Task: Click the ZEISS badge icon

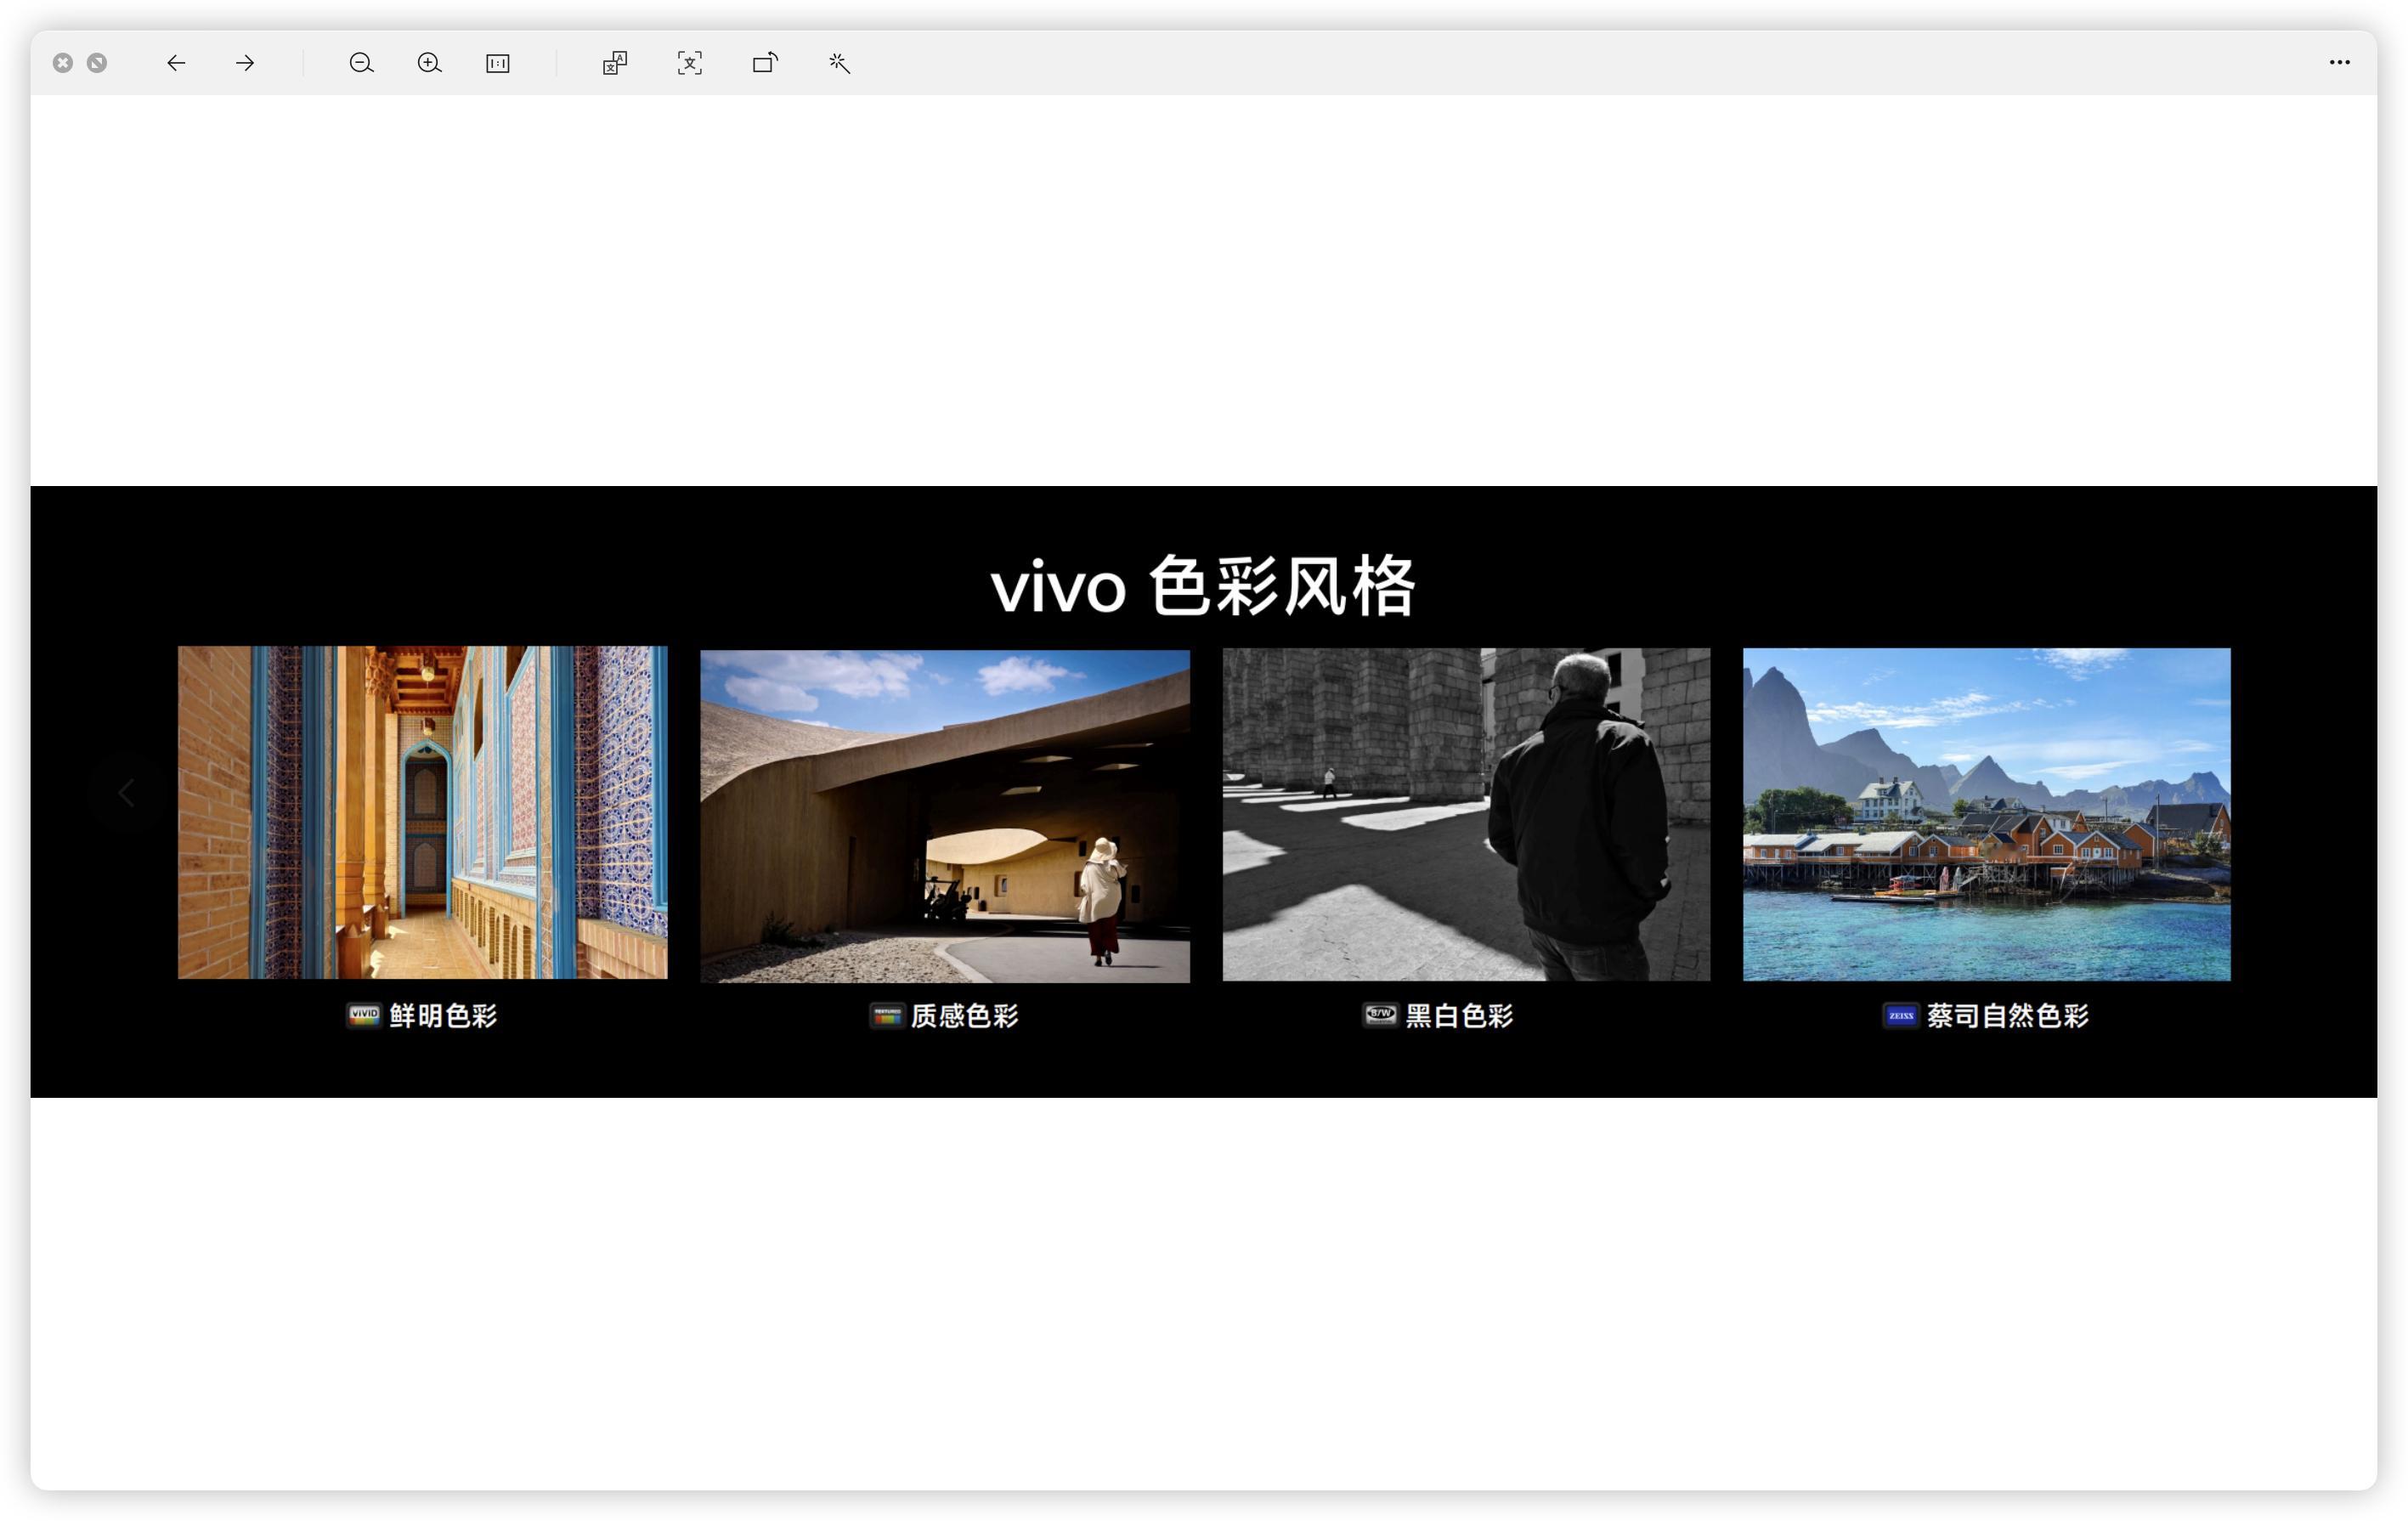Action: [x=1901, y=1016]
